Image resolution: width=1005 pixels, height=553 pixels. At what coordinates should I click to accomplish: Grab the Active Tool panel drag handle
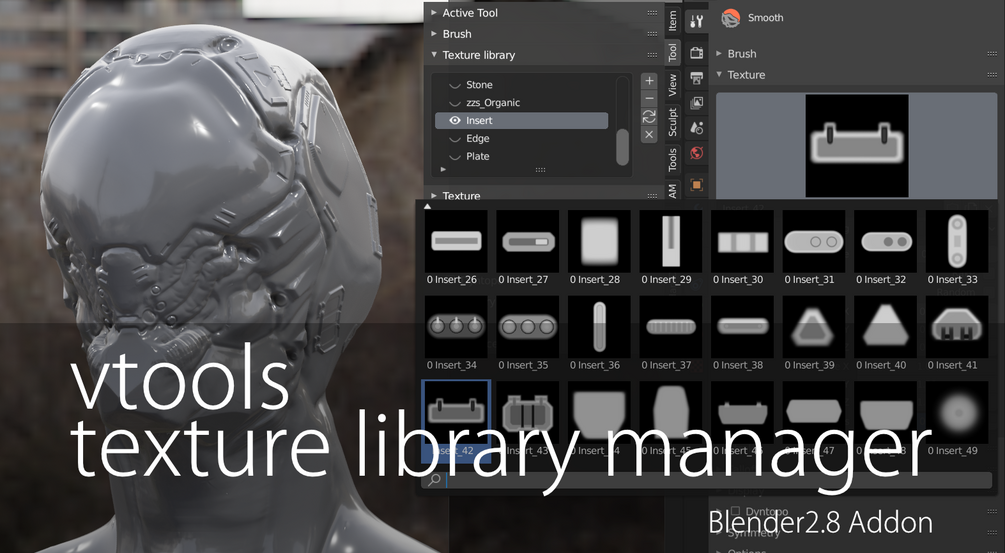coord(652,13)
